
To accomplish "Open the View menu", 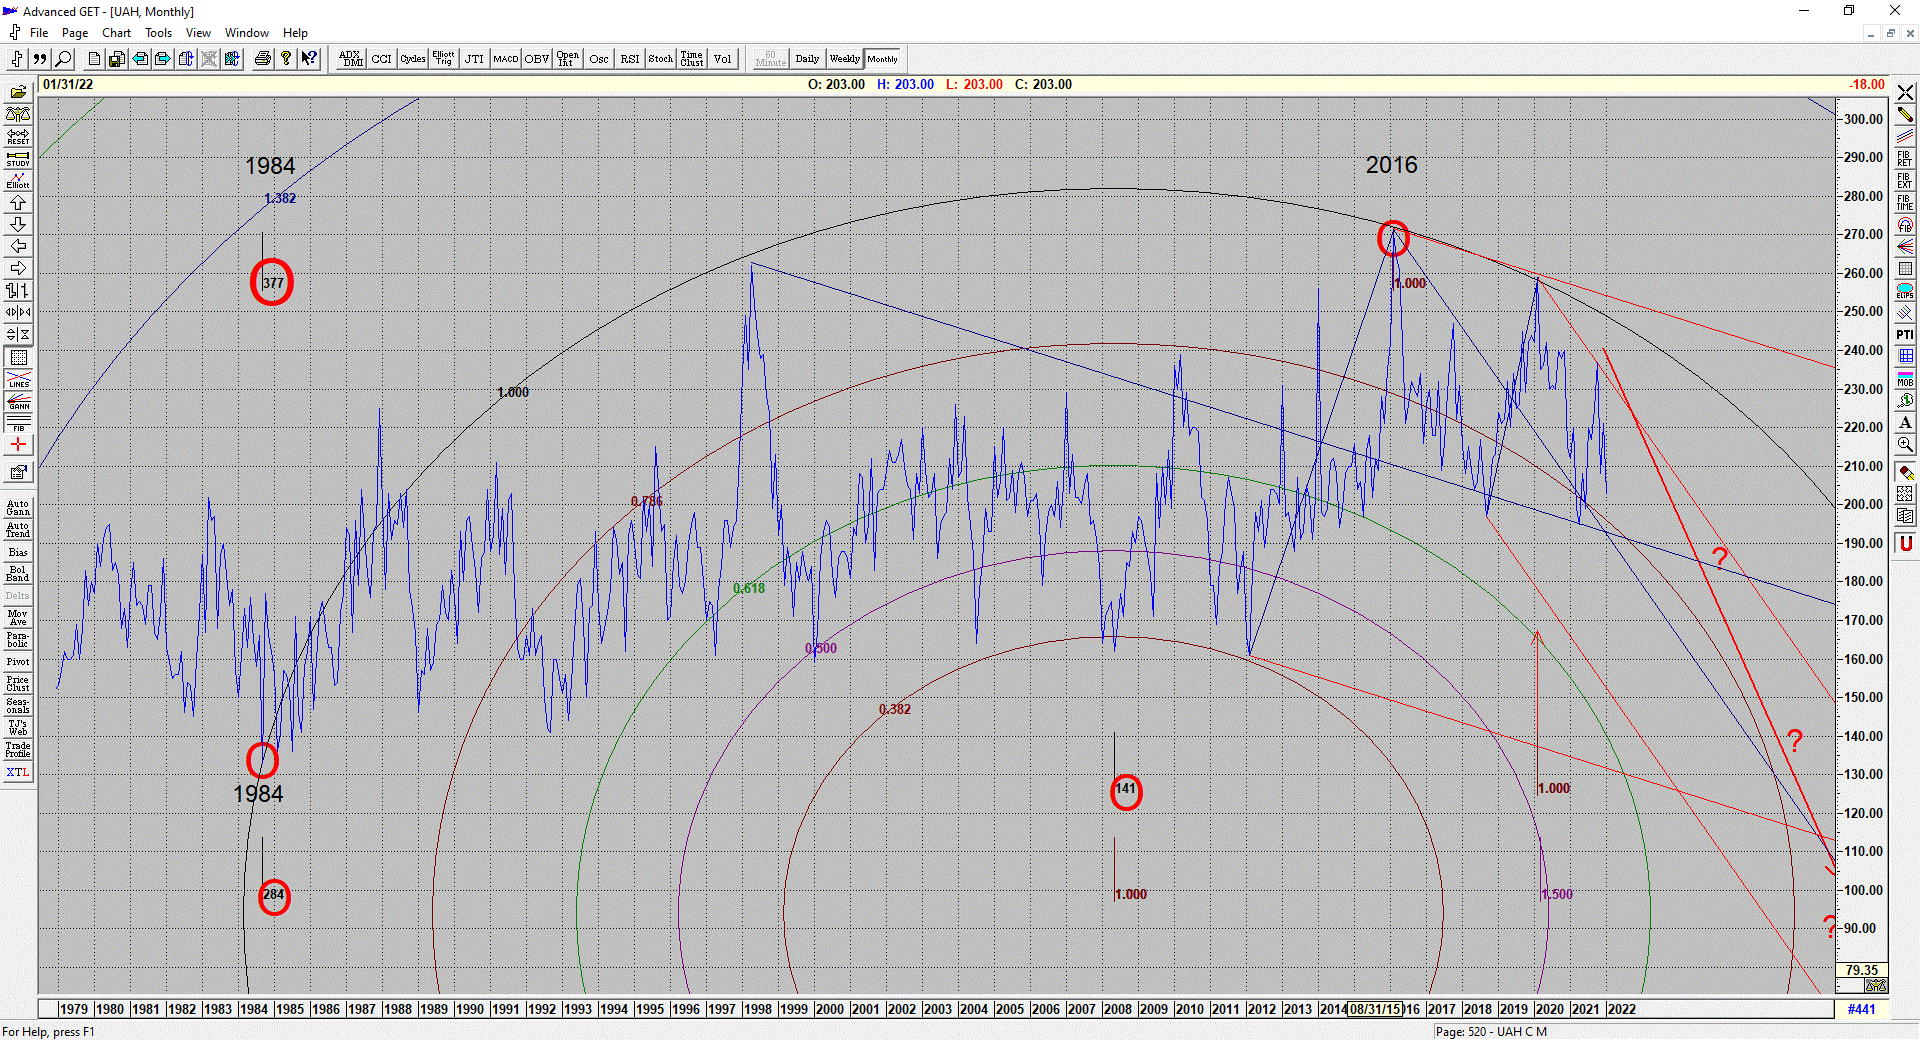I will click(198, 33).
